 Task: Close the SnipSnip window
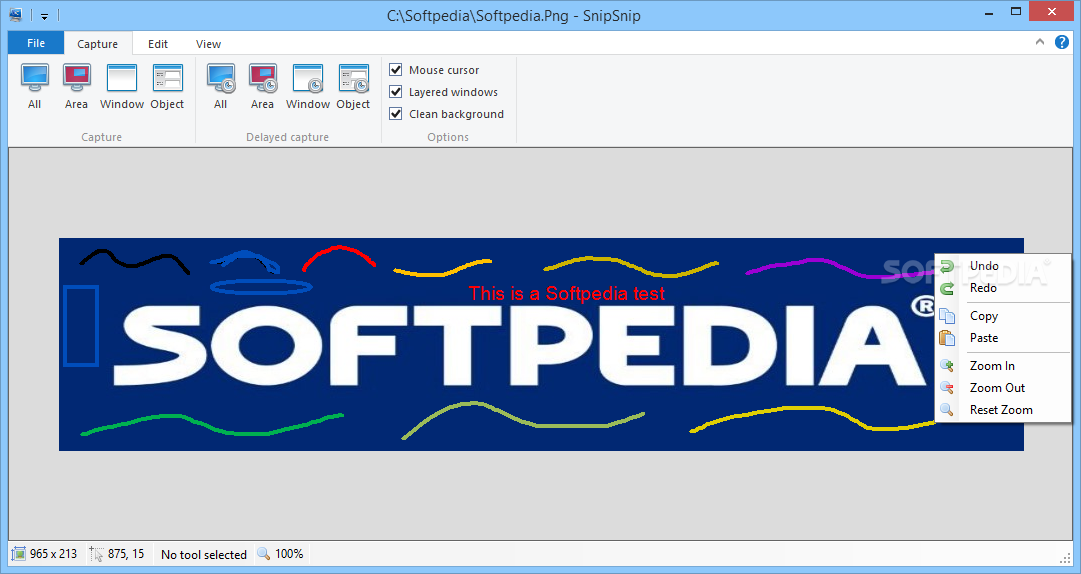[x=1052, y=12]
